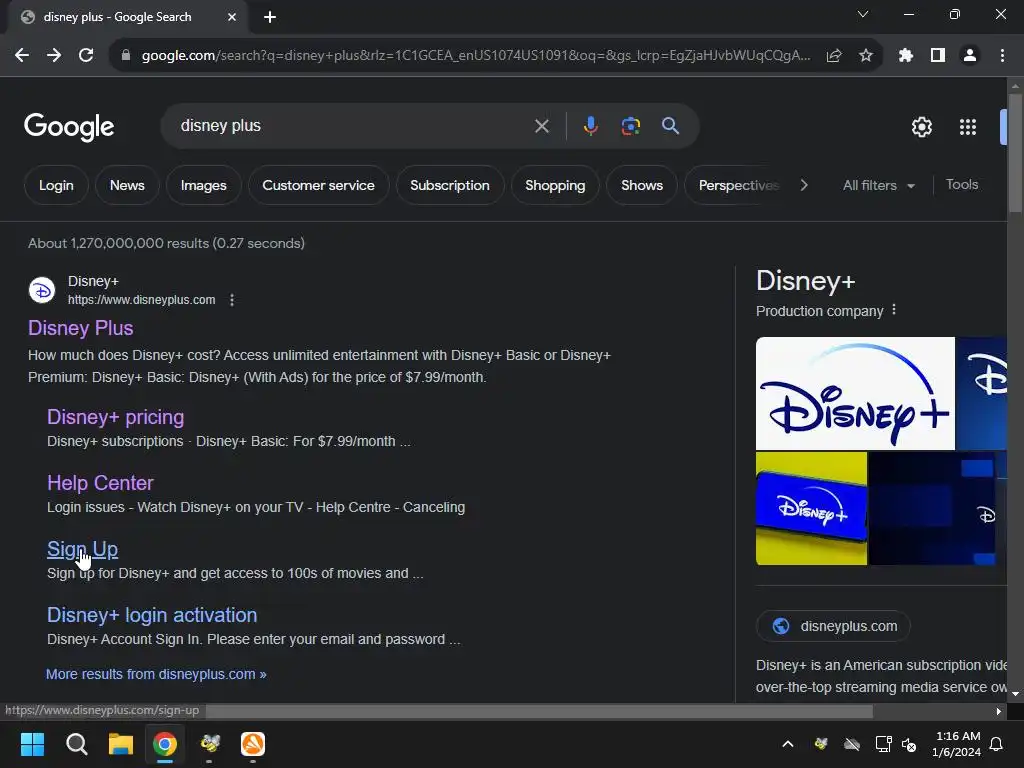Open the notifications bell
The height and width of the screenshot is (768, 1024).
tap(996, 744)
